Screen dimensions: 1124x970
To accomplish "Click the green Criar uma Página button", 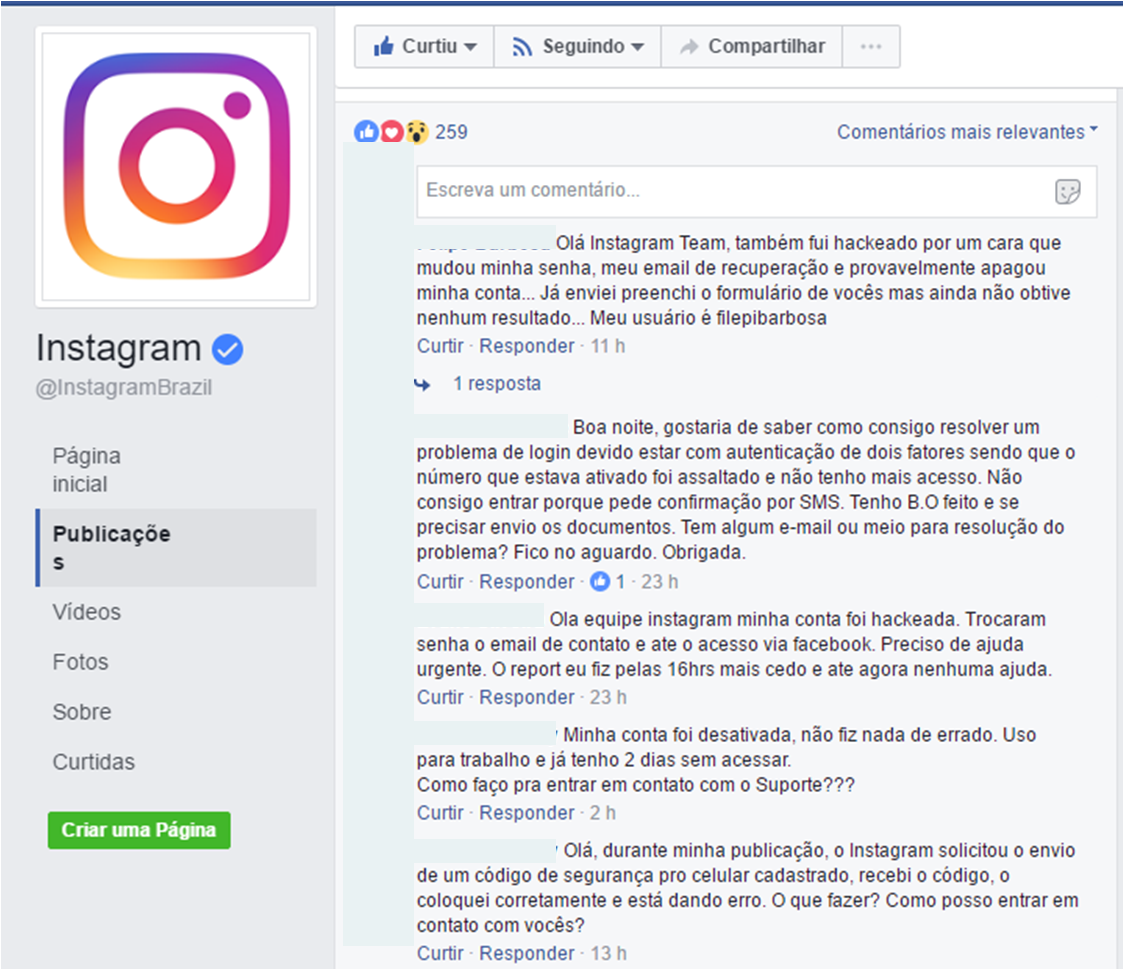I will click(139, 830).
